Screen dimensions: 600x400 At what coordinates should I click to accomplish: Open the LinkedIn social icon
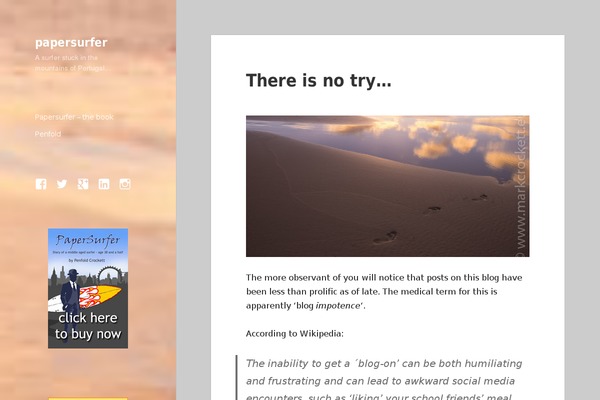(x=104, y=184)
